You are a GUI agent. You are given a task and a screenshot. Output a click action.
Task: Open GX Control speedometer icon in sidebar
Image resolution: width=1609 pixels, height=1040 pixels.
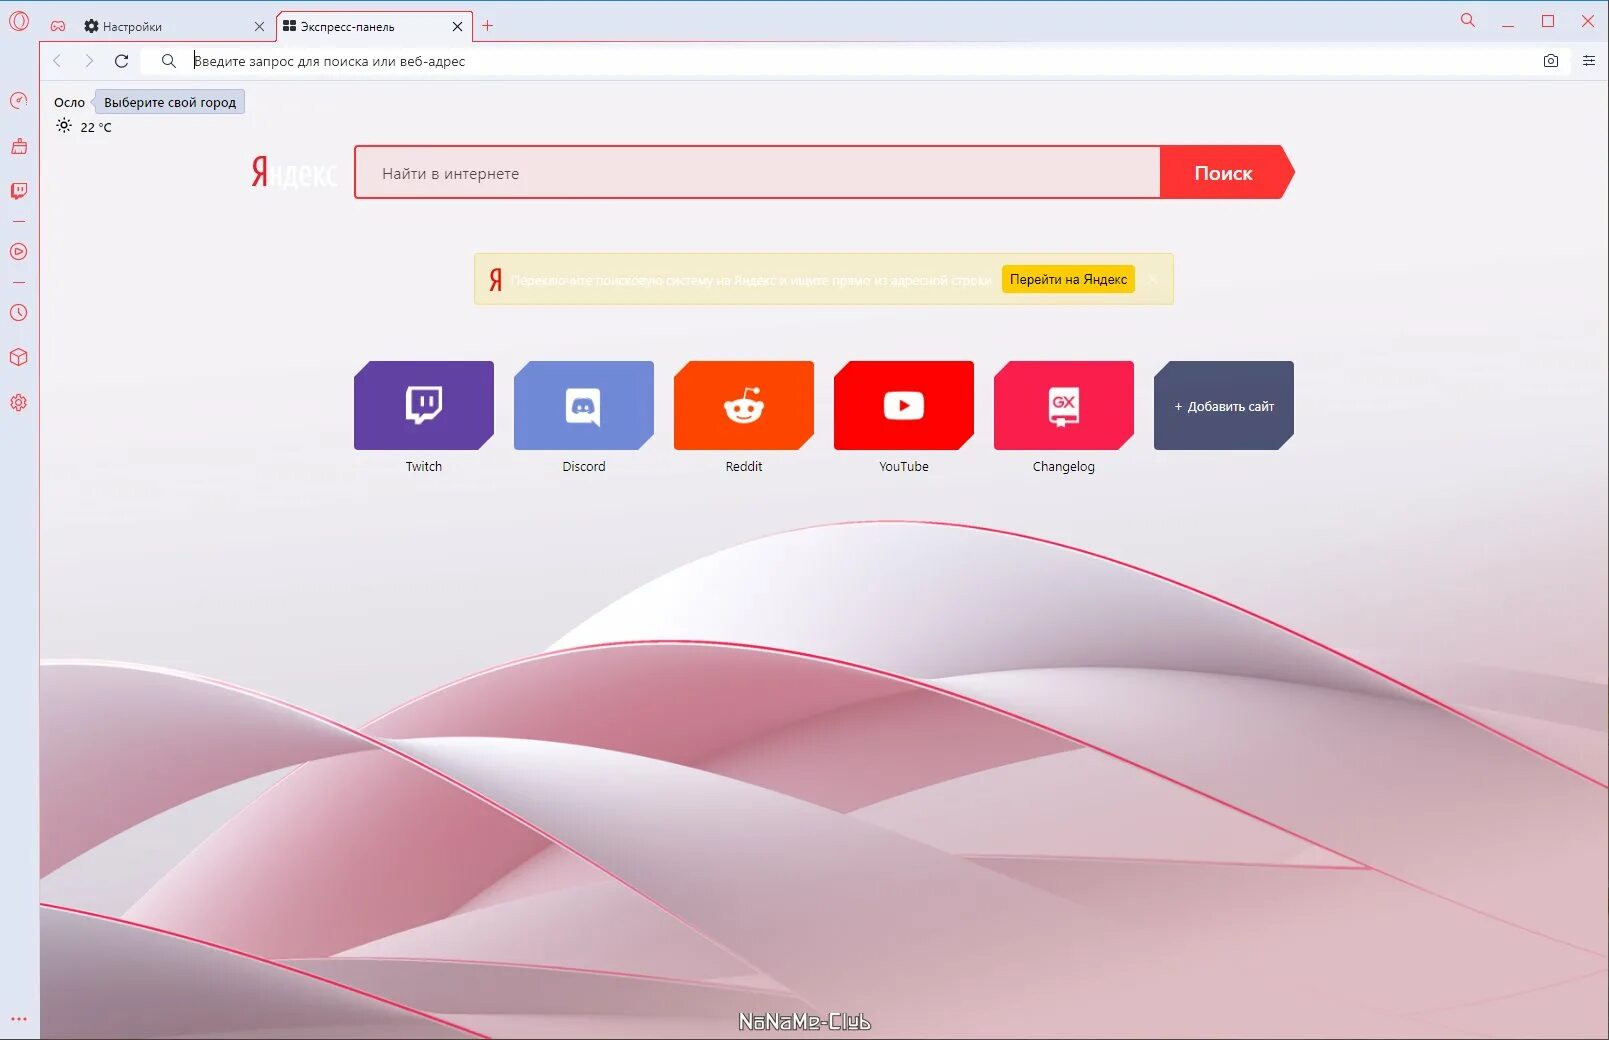pyautogui.click(x=19, y=100)
